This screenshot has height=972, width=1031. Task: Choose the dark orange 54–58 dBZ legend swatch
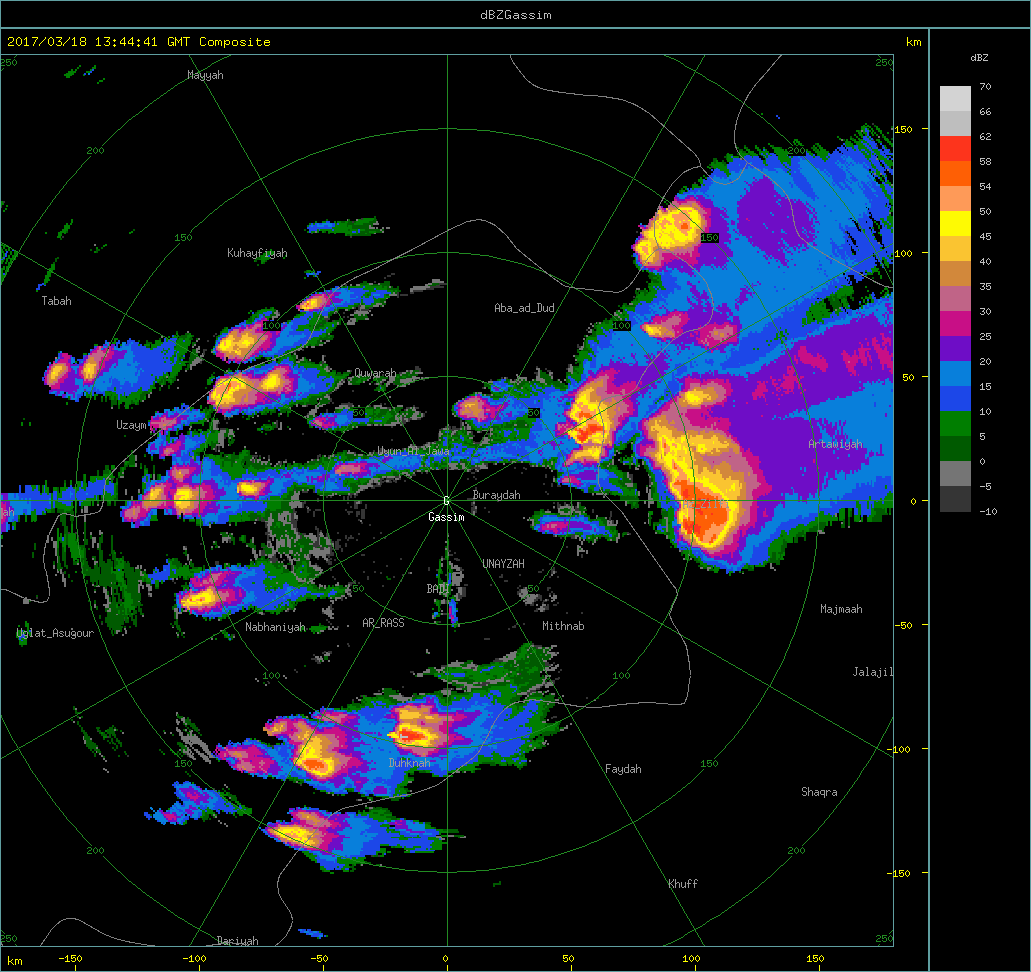(x=955, y=174)
